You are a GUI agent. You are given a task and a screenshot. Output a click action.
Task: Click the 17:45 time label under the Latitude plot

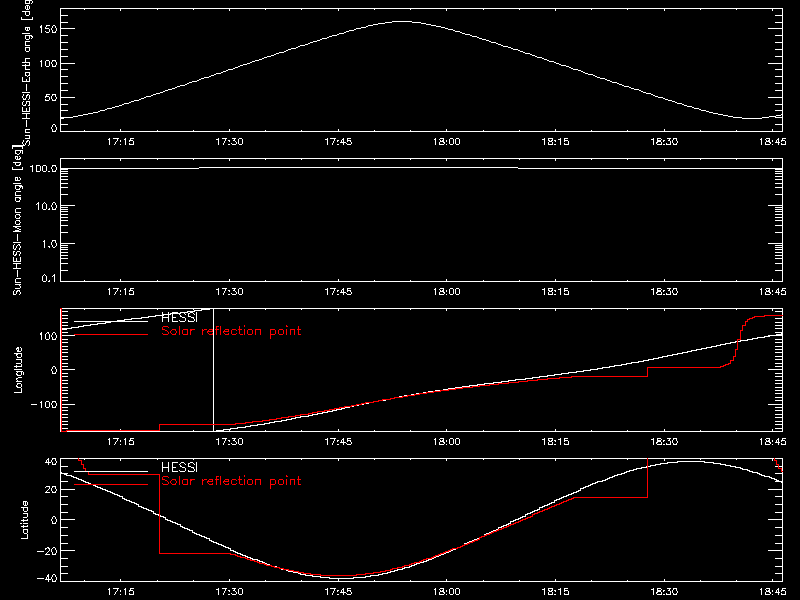pos(338,592)
